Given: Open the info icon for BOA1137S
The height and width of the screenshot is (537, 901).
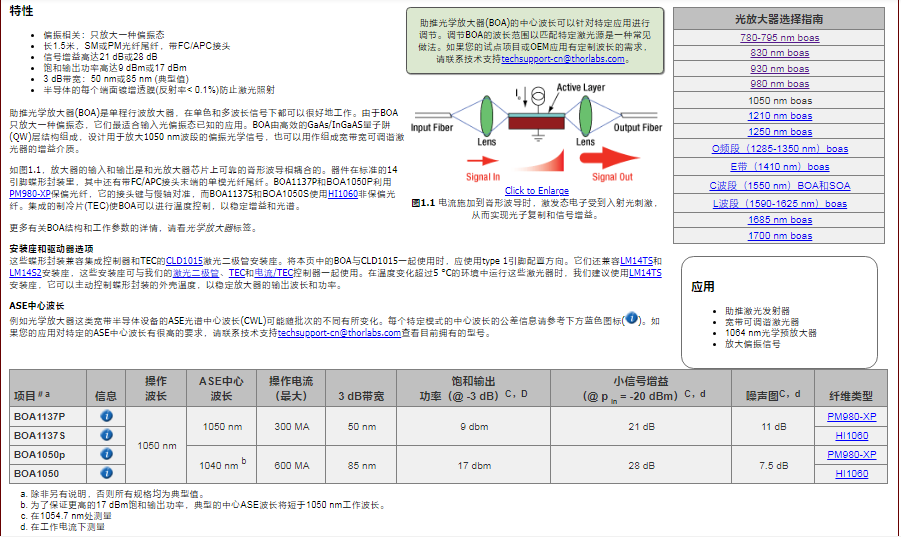Looking at the screenshot, I should click(106, 435).
